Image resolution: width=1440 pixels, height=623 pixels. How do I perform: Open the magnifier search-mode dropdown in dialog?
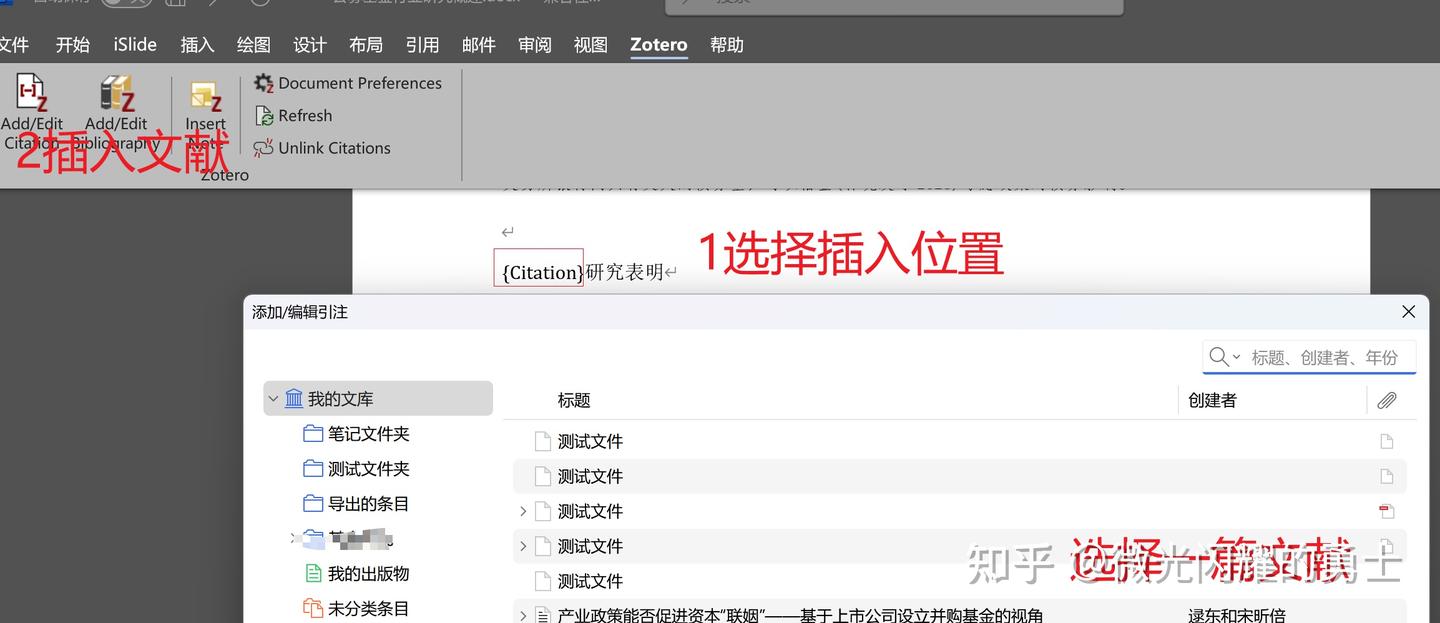tap(1224, 357)
